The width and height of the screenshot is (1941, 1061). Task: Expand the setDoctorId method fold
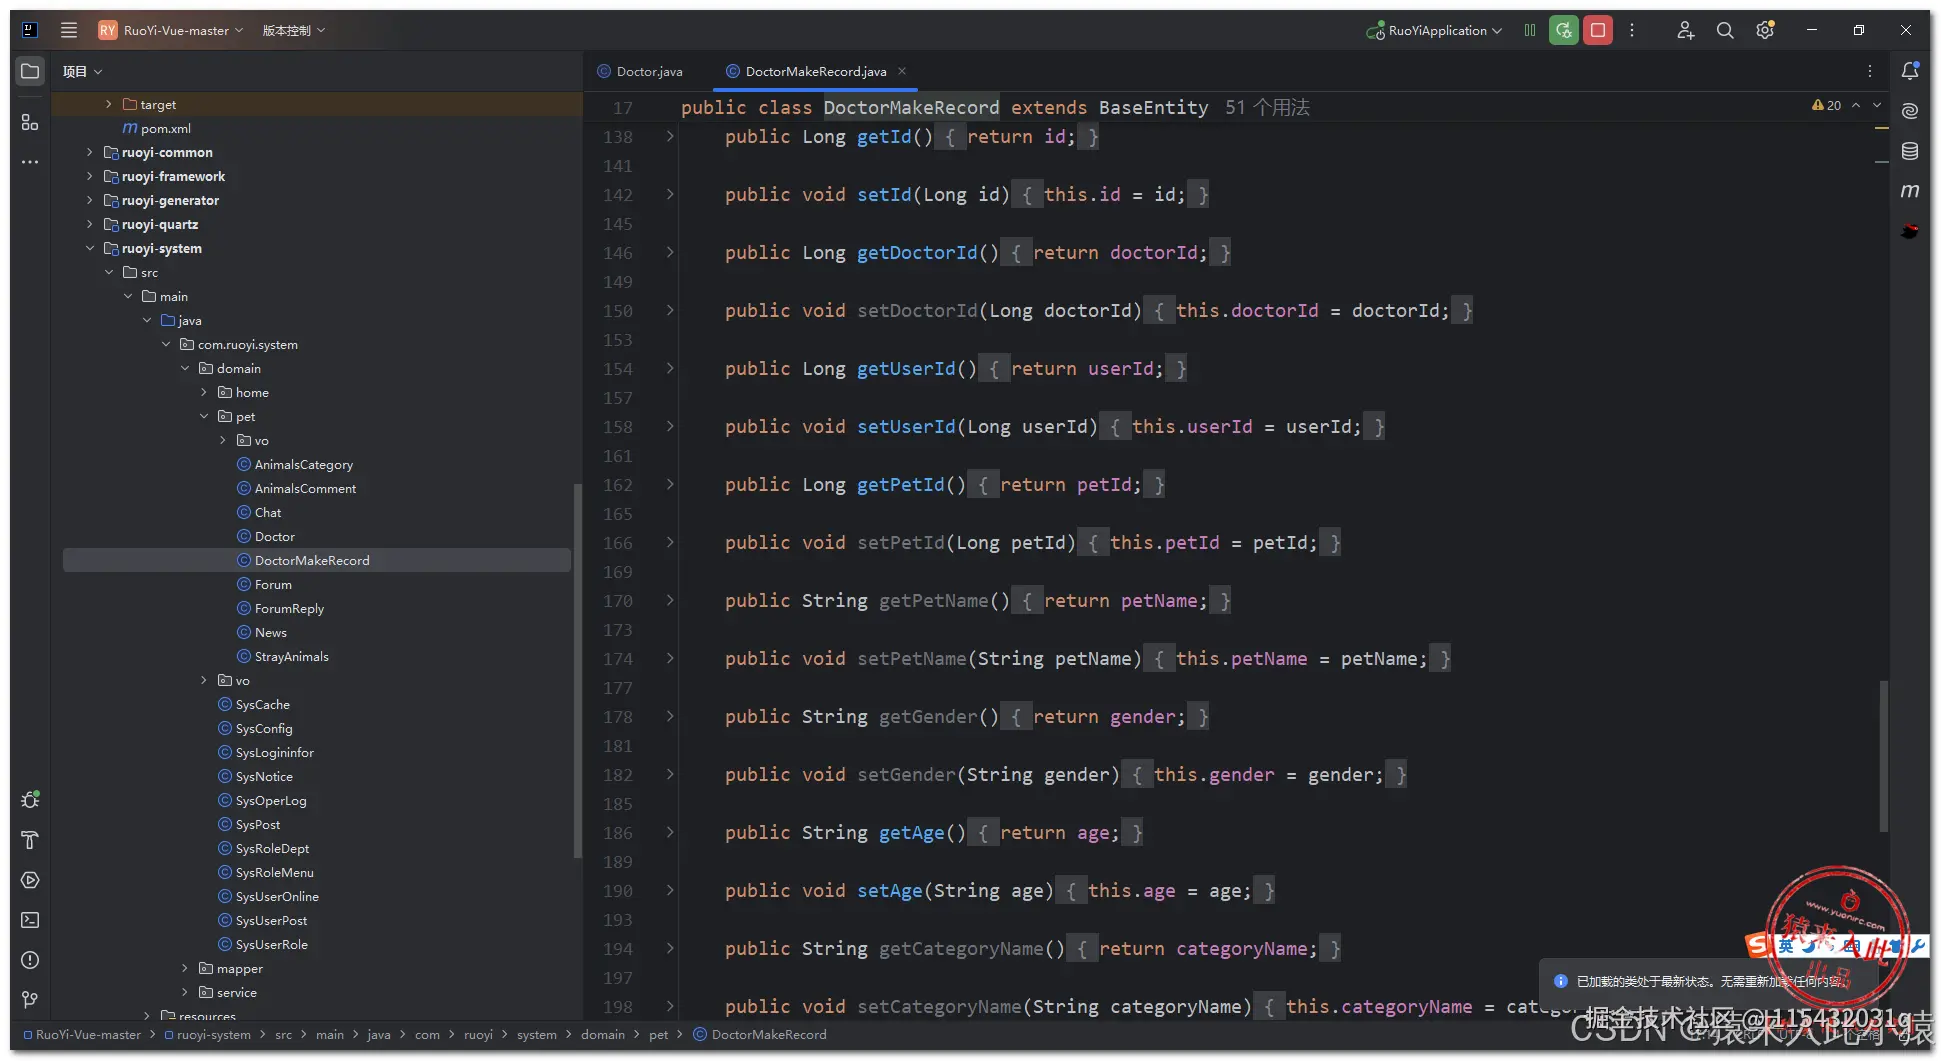[670, 310]
